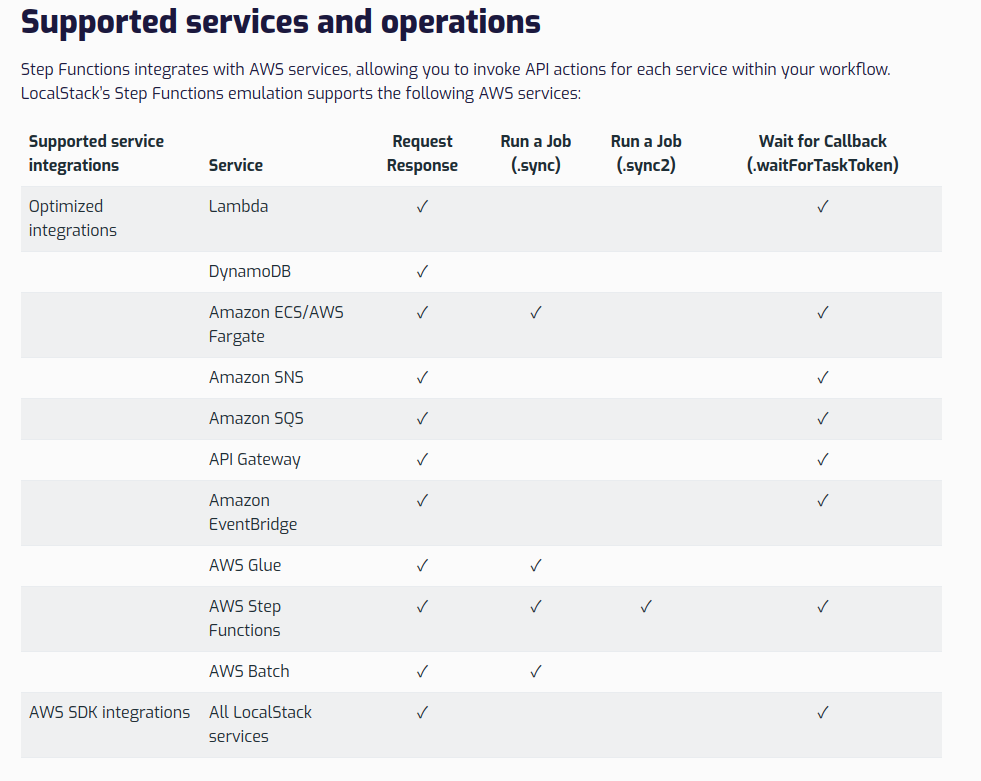Click the All LocalStack services callback checkmark
The image size is (981, 781).
(823, 712)
